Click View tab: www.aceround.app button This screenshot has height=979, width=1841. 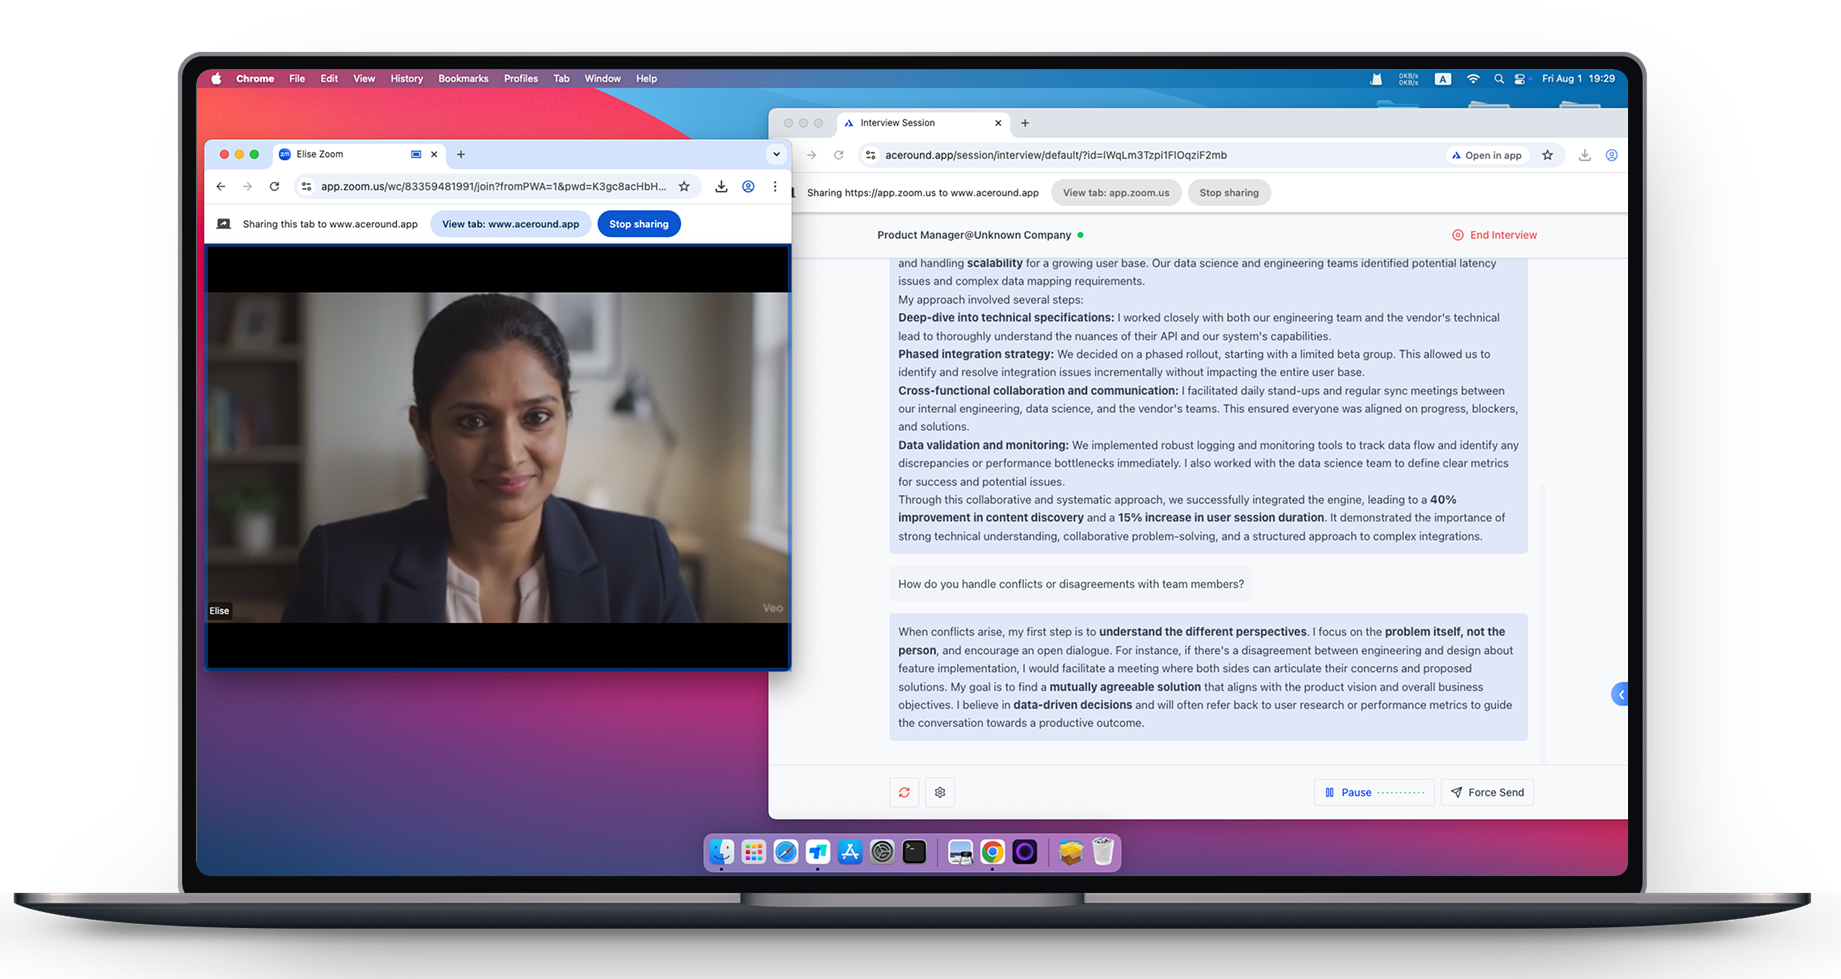point(510,224)
